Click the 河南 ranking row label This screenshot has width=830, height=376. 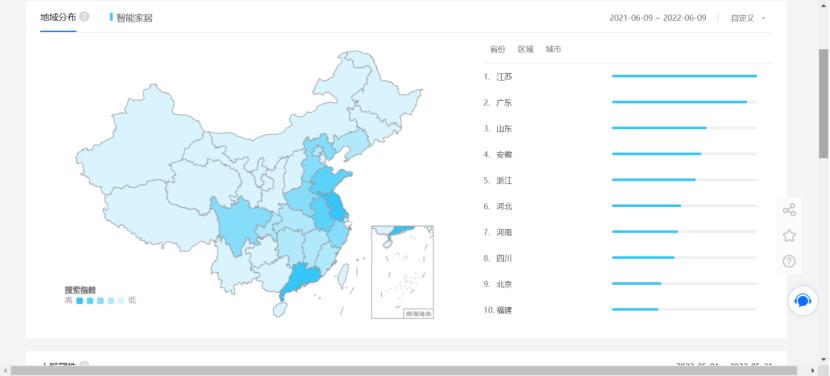click(x=504, y=232)
